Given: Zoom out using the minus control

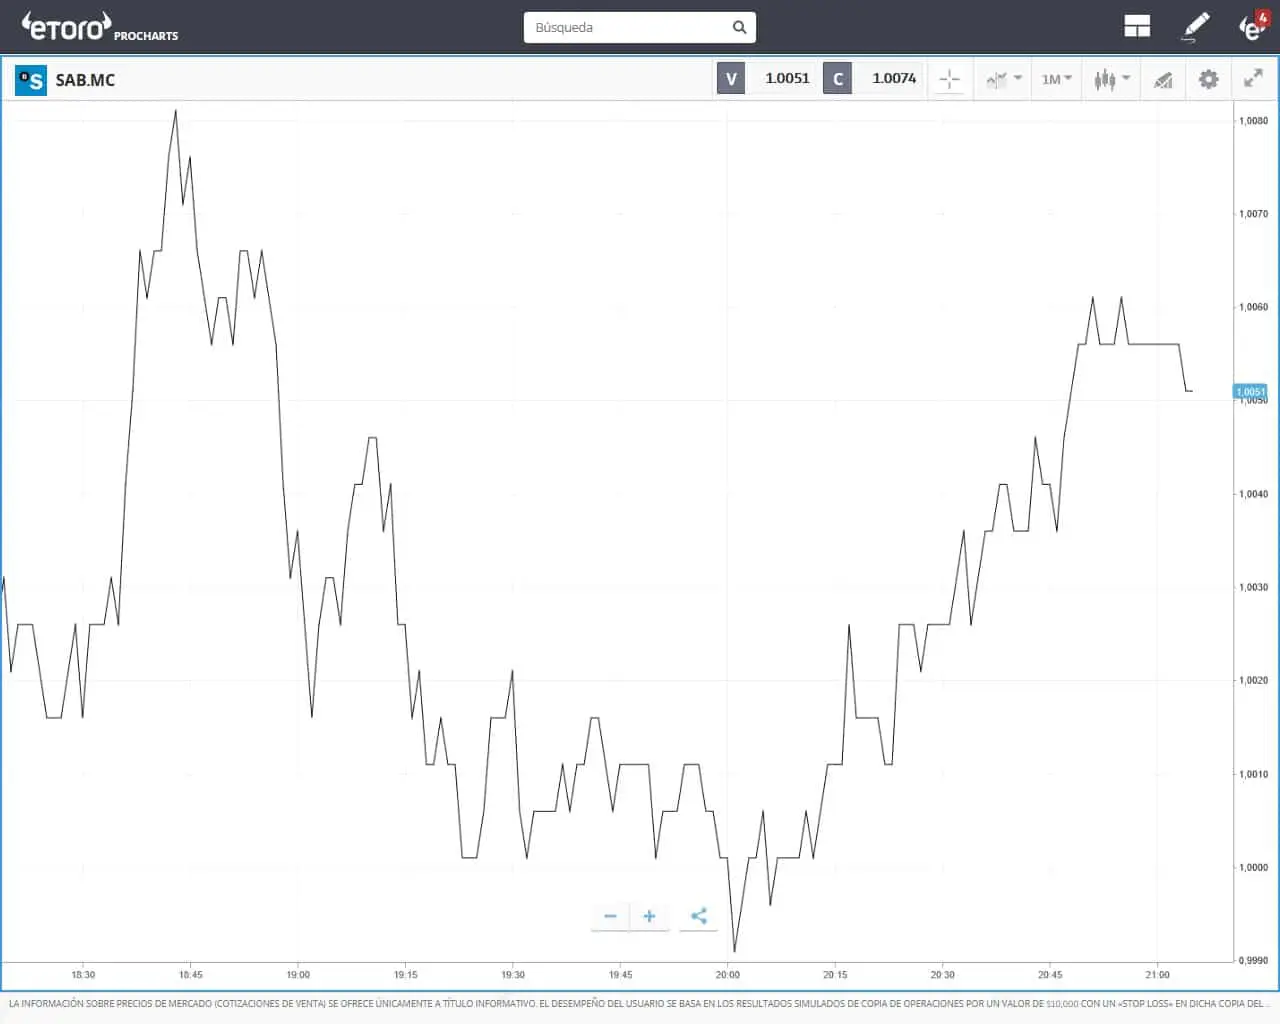Looking at the screenshot, I should [610, 915].
